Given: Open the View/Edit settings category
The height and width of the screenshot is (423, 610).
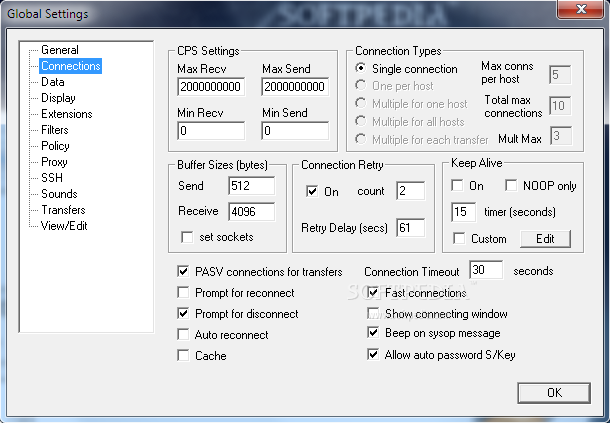Looking at the screenshot, I should (63, 226).
